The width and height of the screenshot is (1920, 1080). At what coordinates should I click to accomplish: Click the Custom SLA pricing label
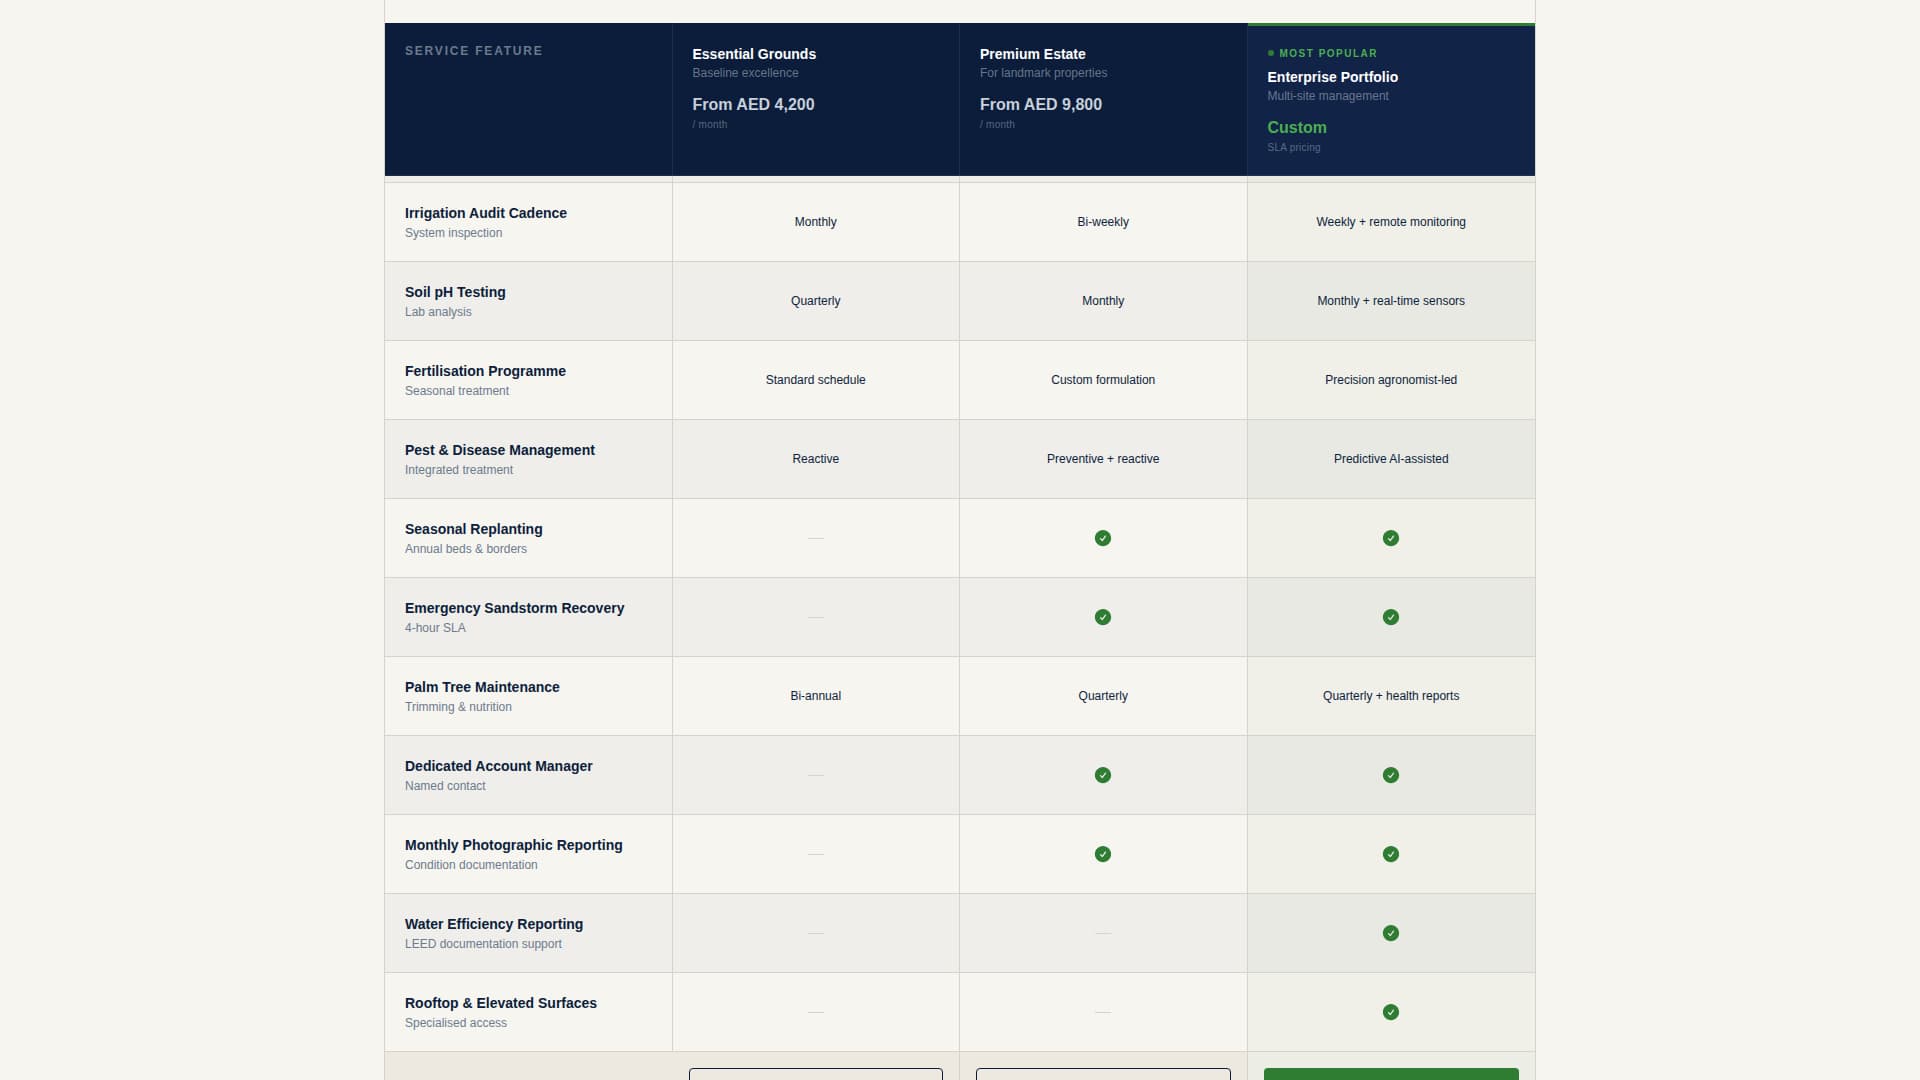(x=1297, y=135)
